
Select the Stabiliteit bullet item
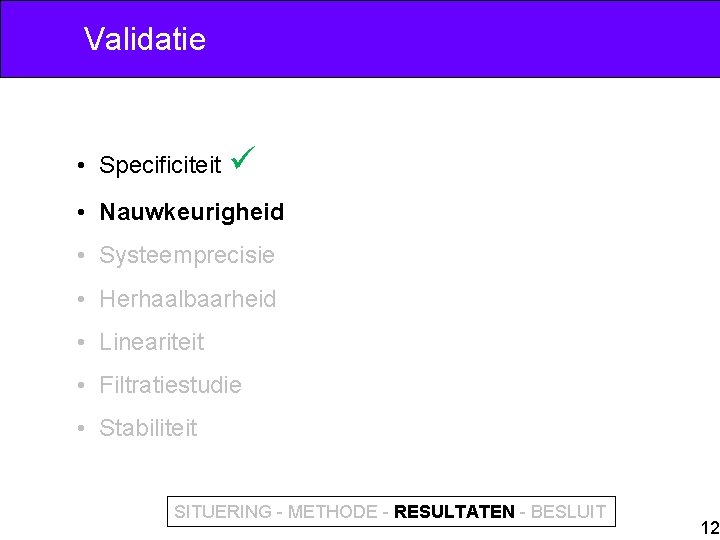coord(148,428)
